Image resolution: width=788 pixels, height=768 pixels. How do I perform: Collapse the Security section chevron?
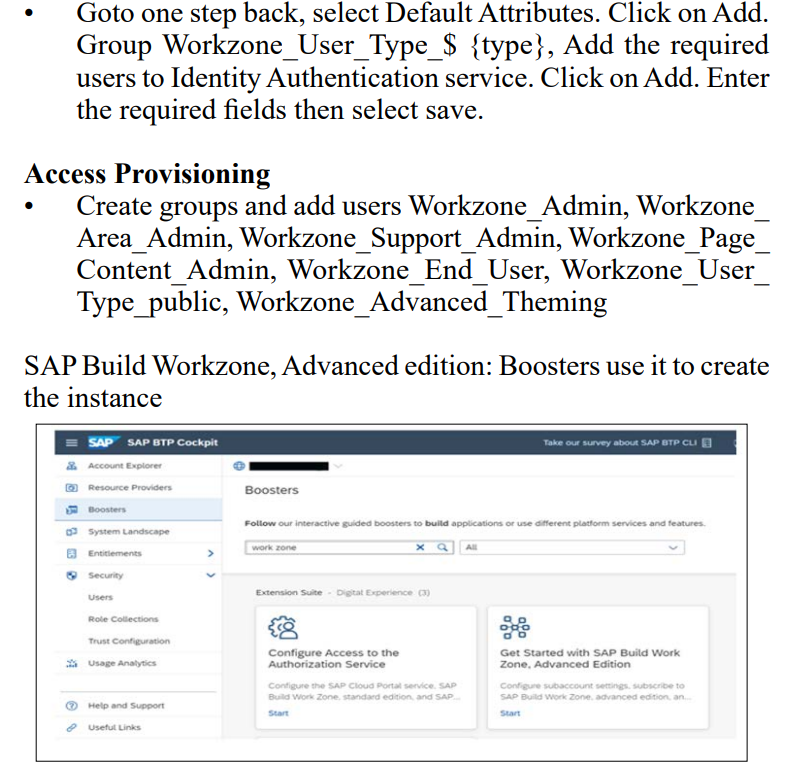tap(211, 575)
